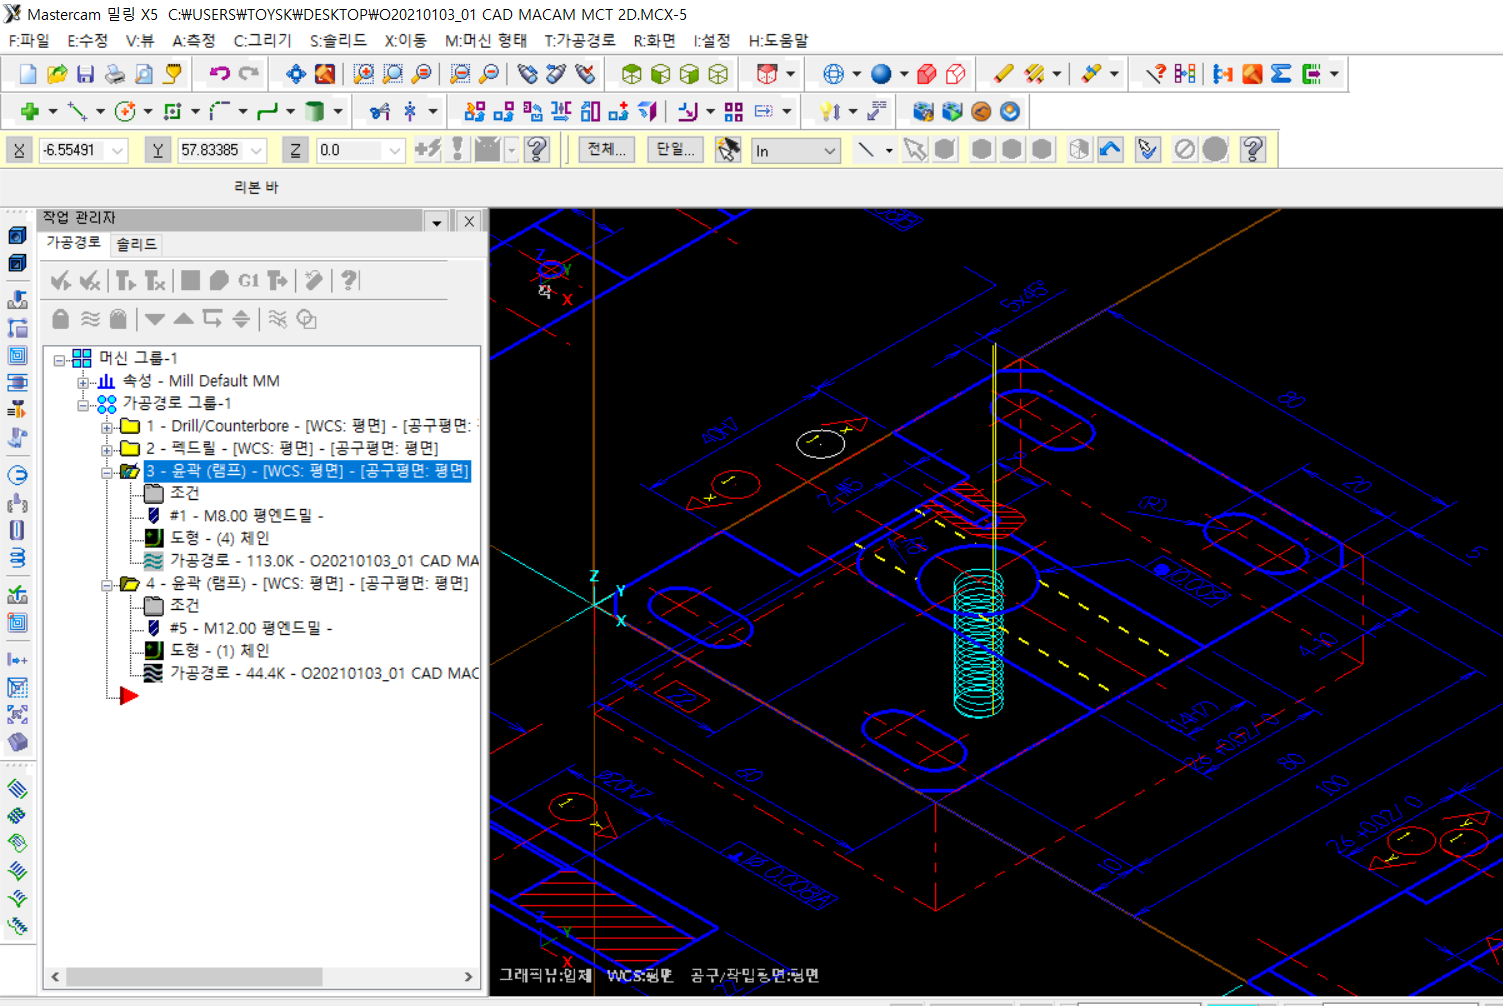Collapse the 머신 그룹-1 tree node
Screen dimensions: 1503x1006
tap(60, 359)
